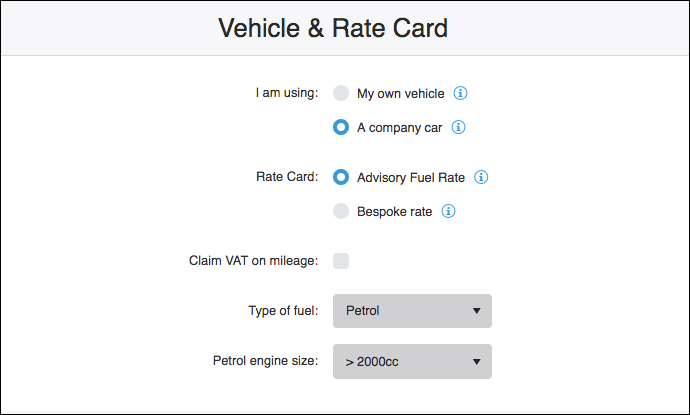Screen dimensions: 690x415
Task: Switch to Bespoke rate radio option
Action: pyautogui.click(x=341, y=211)
